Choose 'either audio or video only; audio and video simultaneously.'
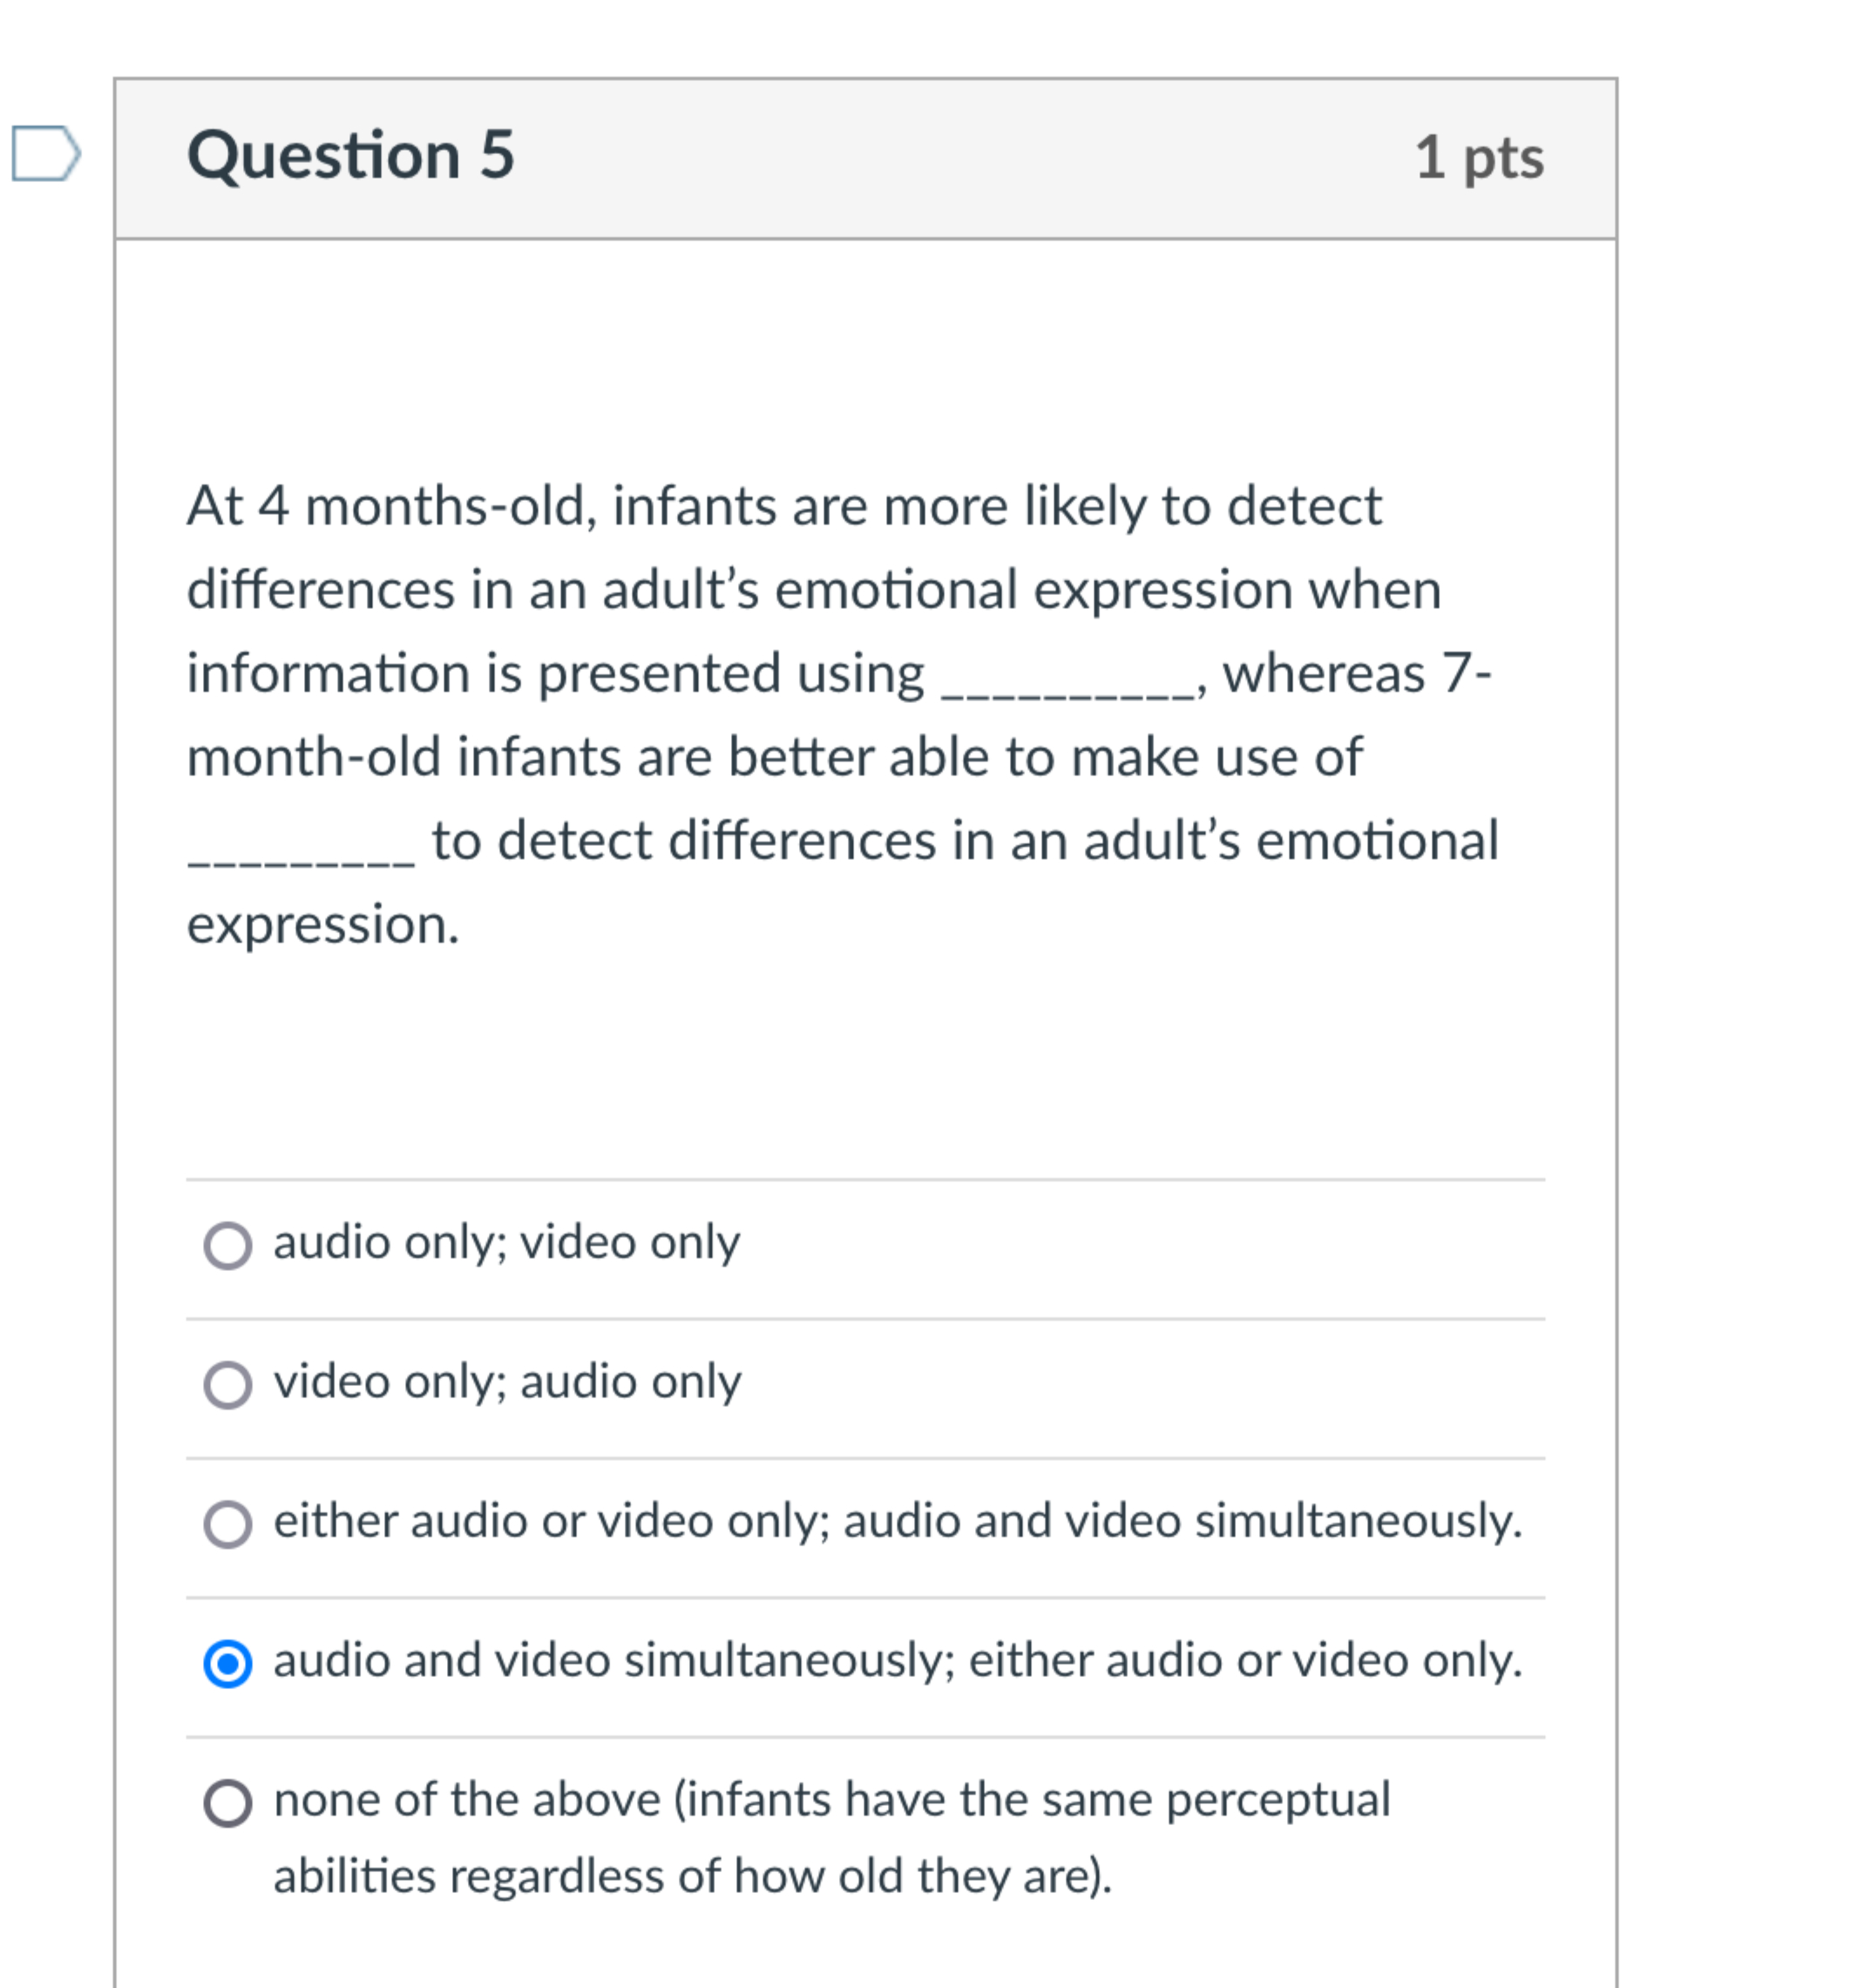The height and width of the screenshot is (1988, 1870). click(230, 1522)
